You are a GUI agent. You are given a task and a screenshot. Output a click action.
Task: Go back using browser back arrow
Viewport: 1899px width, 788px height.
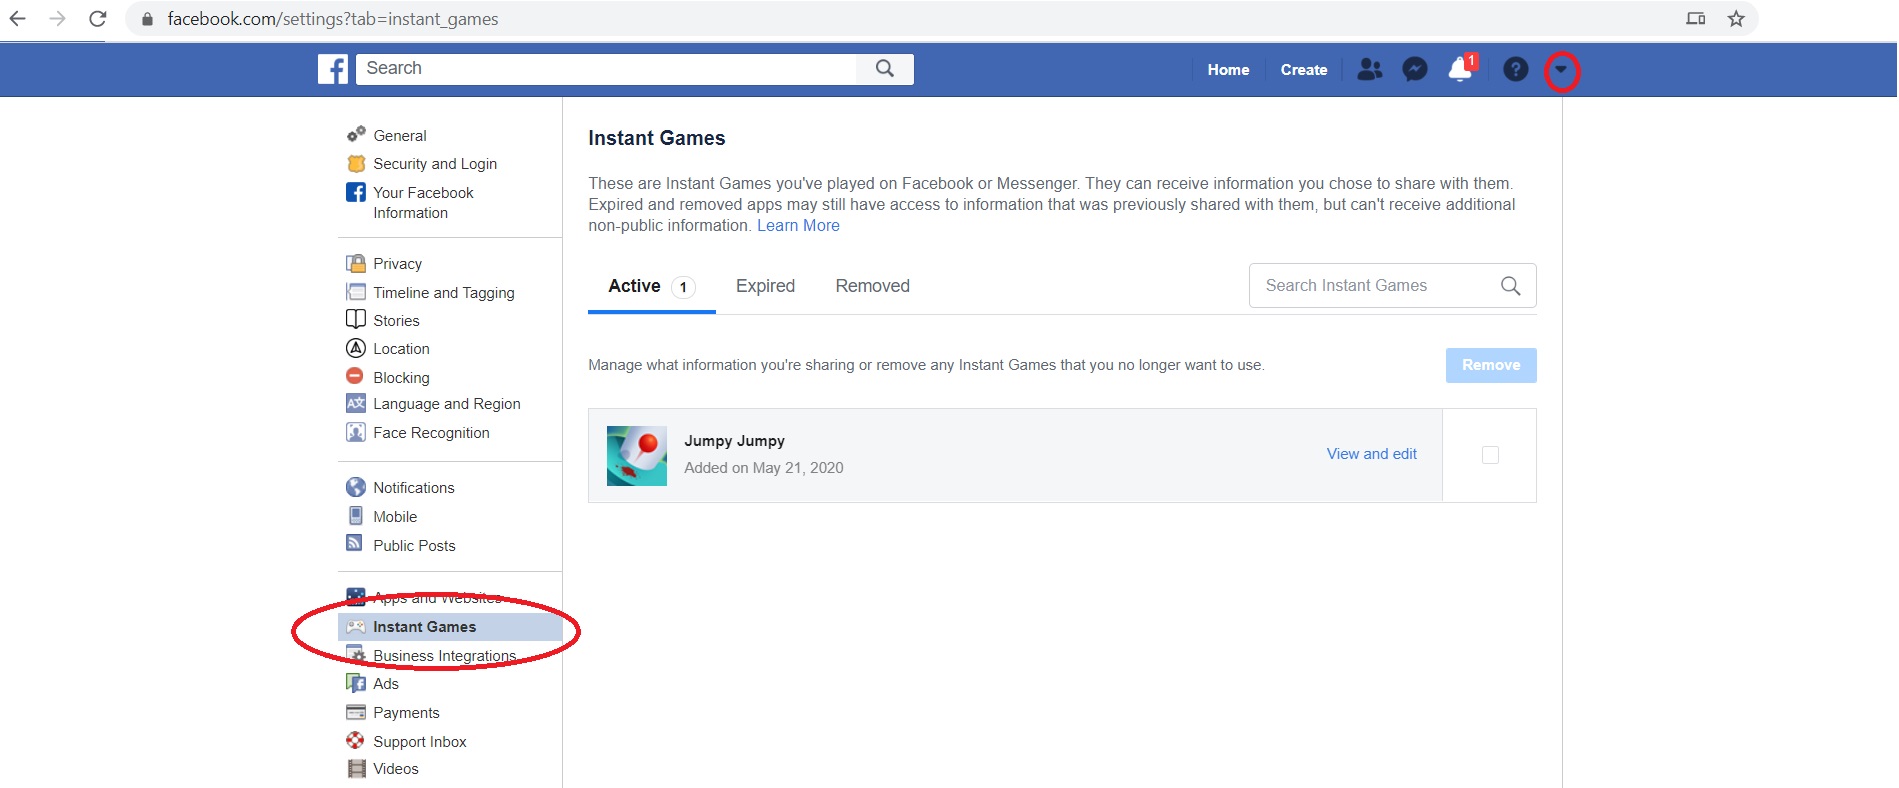[17, 18]
